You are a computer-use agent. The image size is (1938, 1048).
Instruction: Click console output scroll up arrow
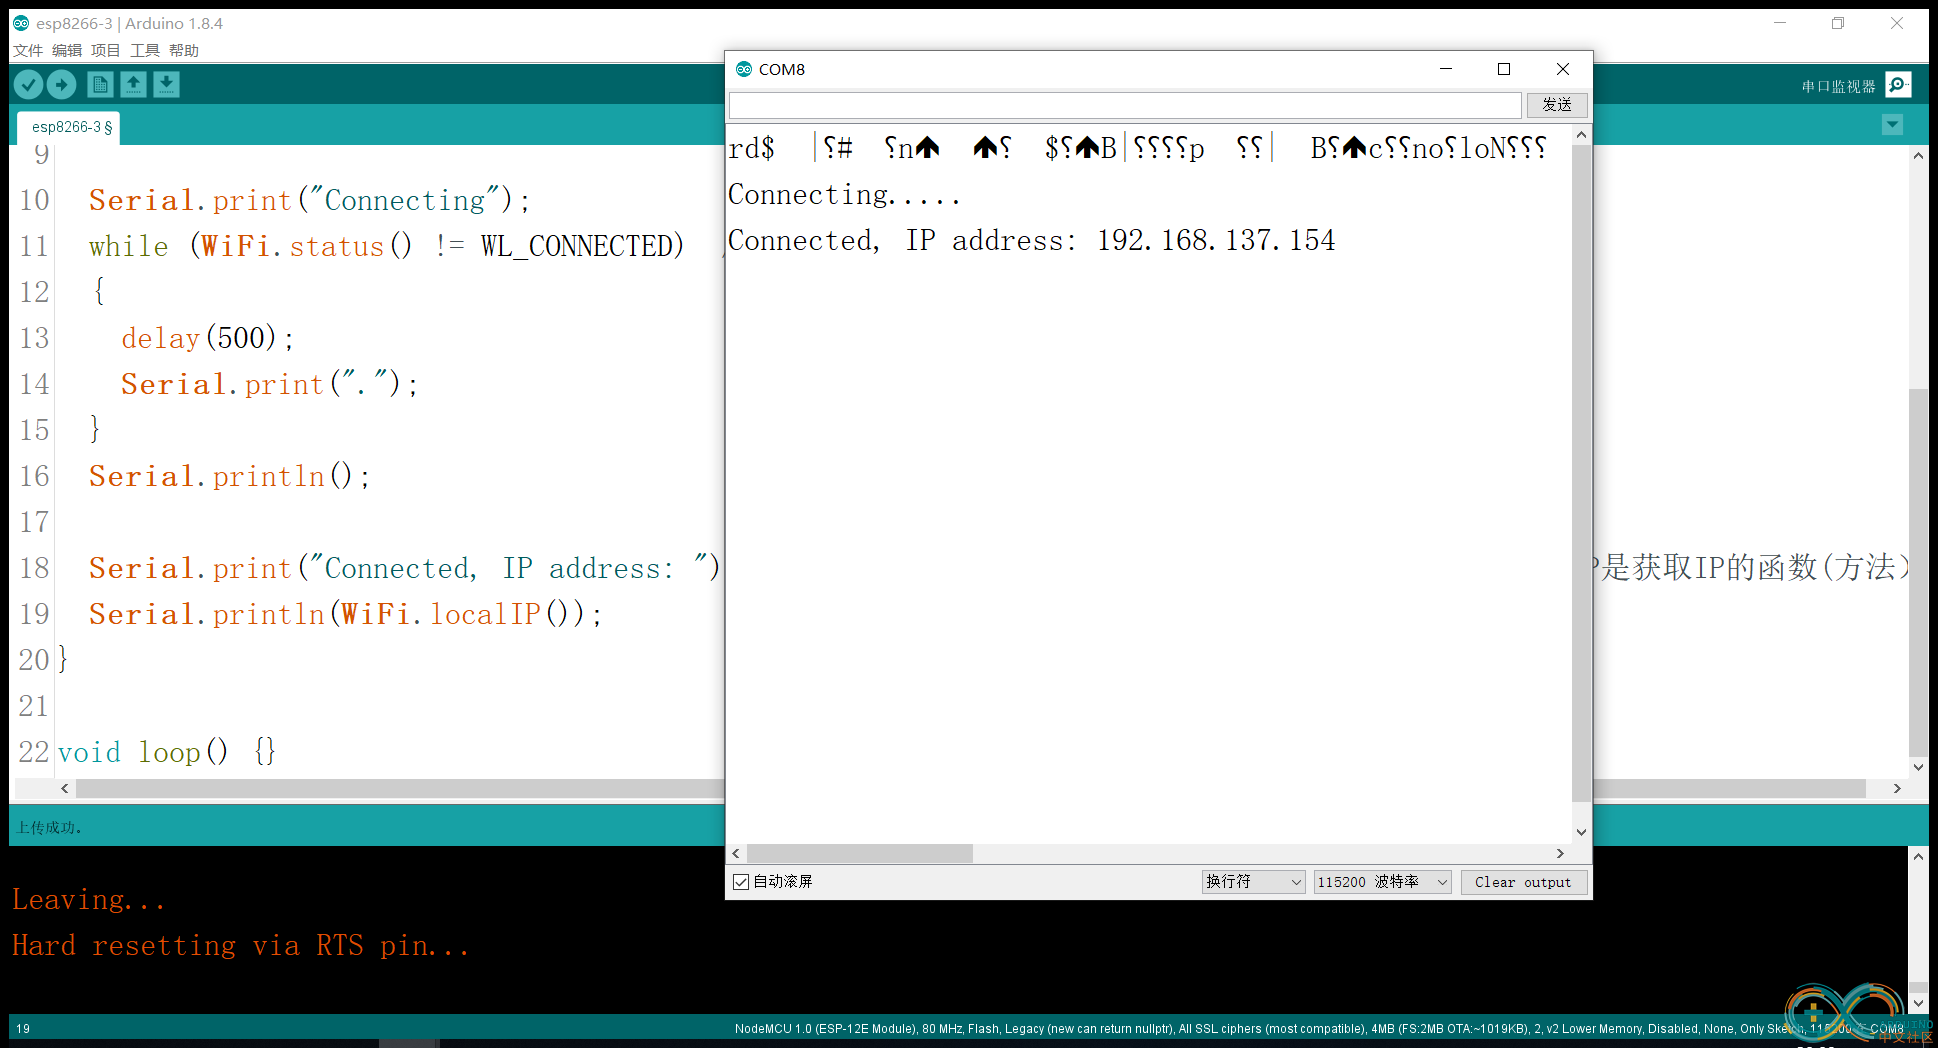point(1918,857)
